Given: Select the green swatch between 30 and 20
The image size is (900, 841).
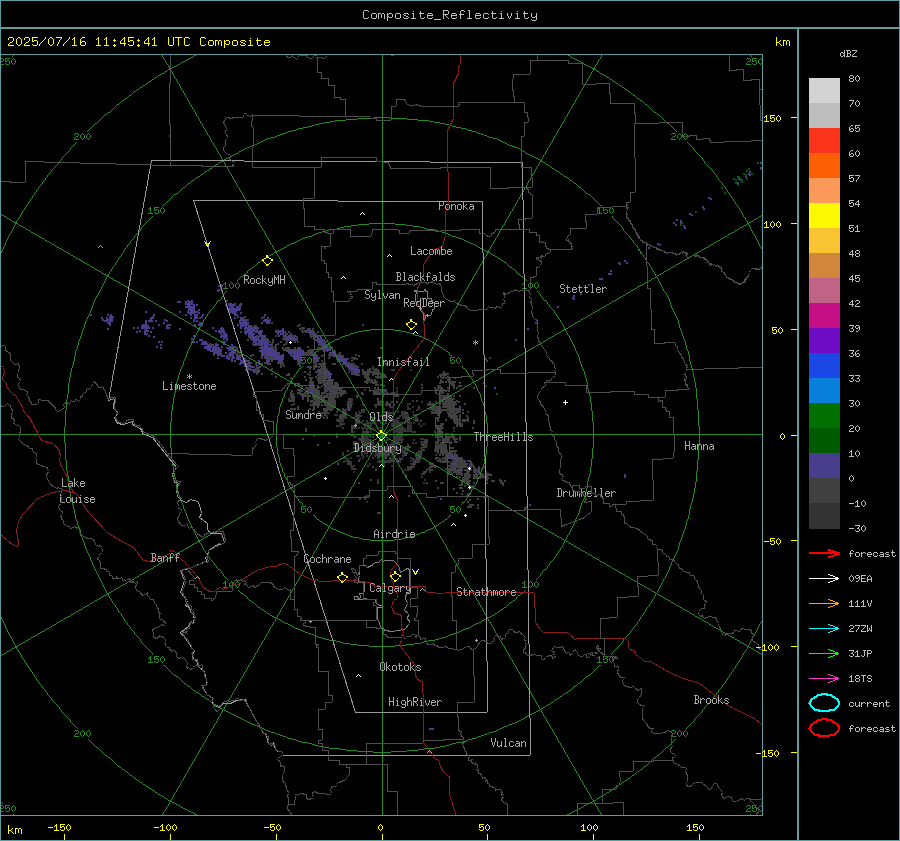Looking at the screenshot, I should 824,416.
